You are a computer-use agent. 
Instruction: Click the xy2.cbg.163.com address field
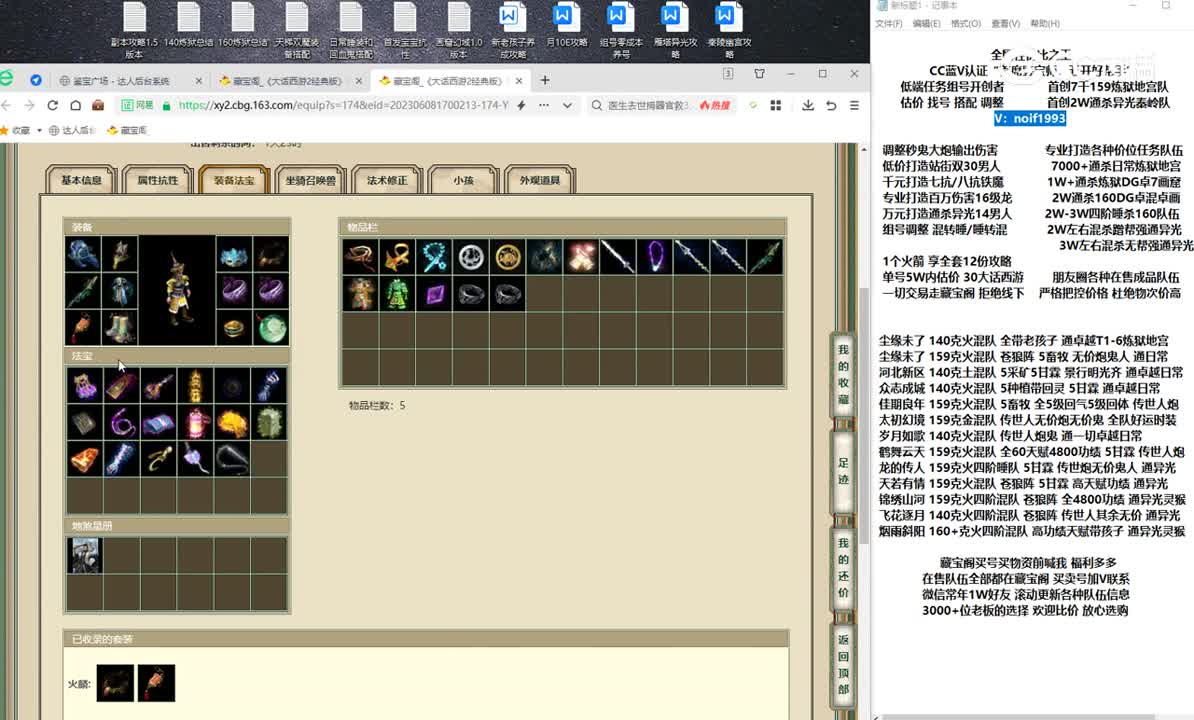(343, 105)
